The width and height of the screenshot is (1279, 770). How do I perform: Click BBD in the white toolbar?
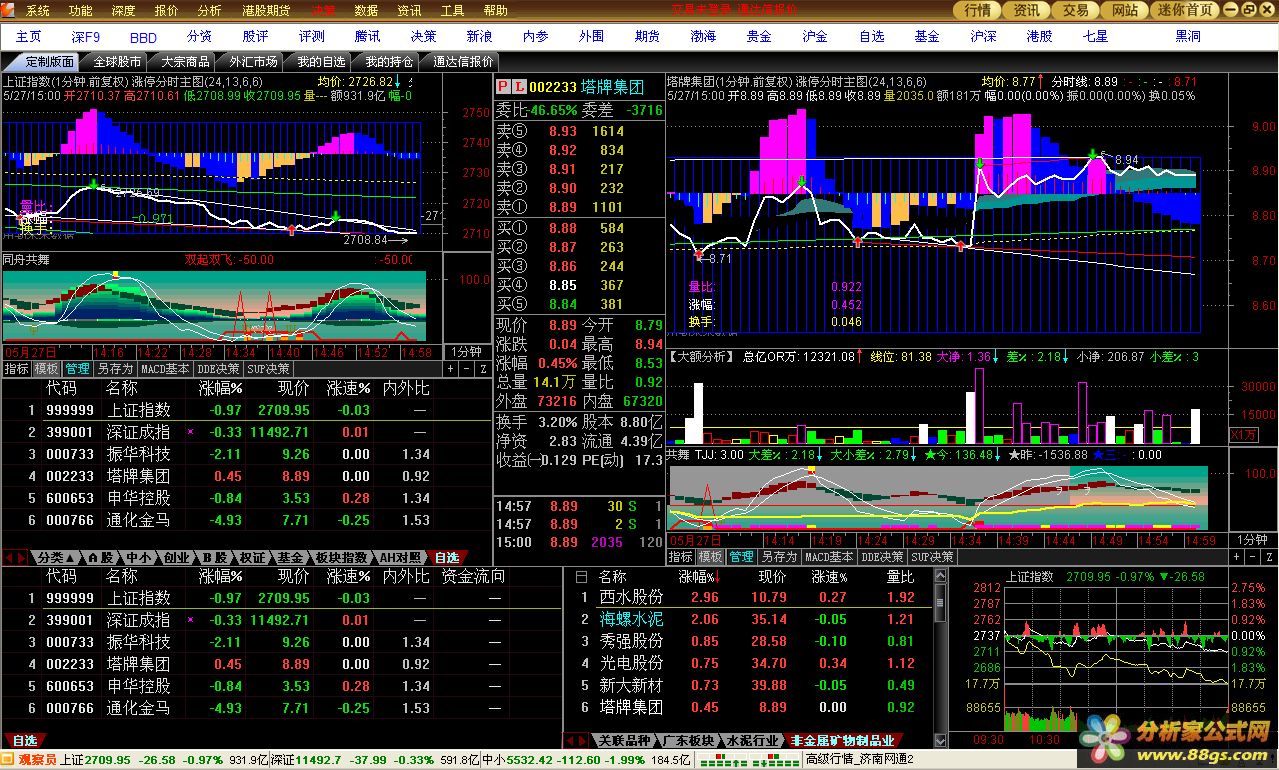coord(143,36)
